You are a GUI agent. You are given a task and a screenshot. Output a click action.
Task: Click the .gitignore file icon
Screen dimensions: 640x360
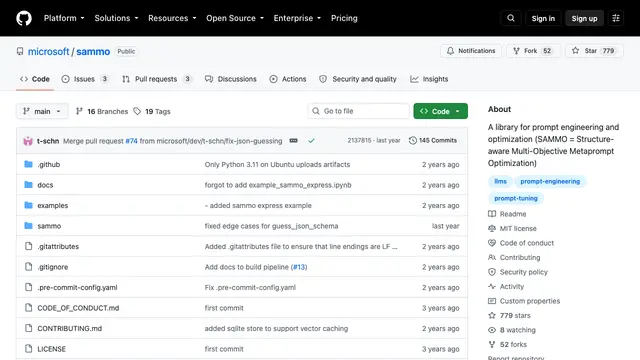(28, 267)
